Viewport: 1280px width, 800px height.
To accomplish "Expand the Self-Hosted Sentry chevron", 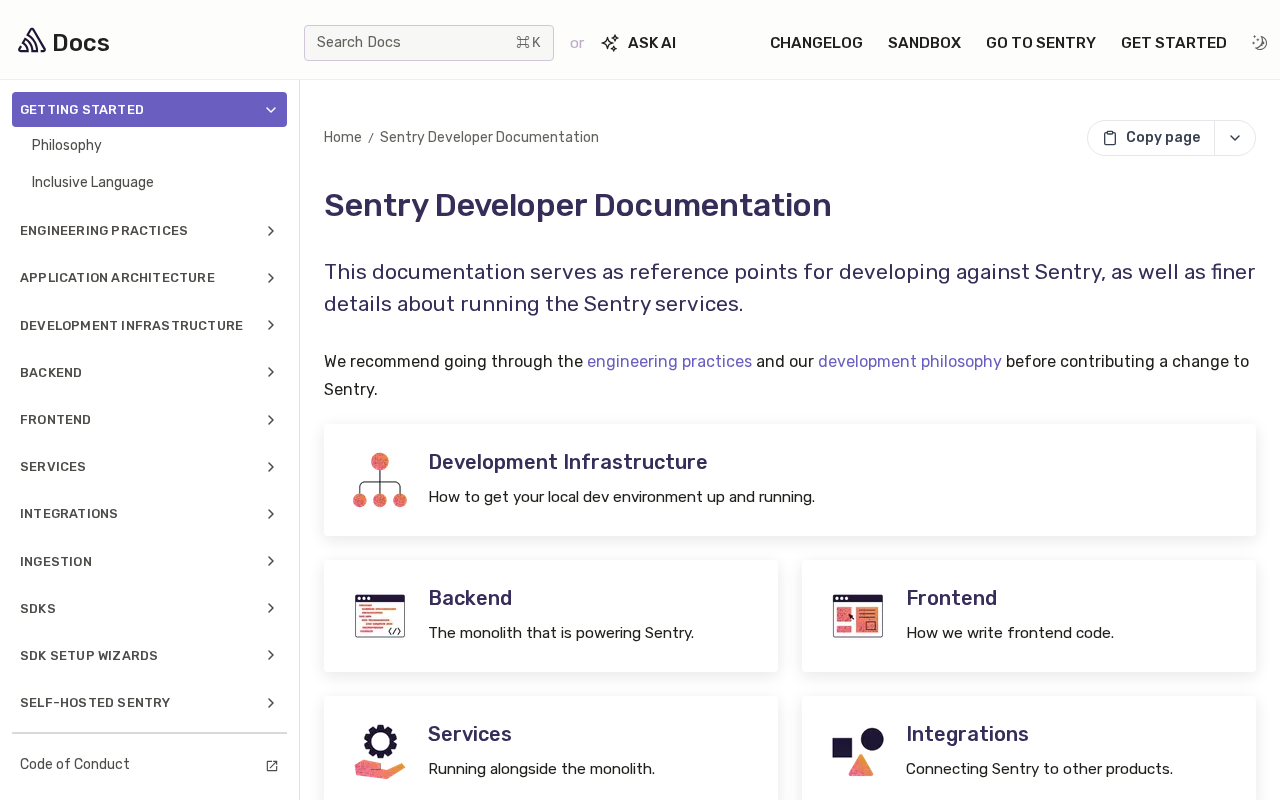I will click(271, 703).
